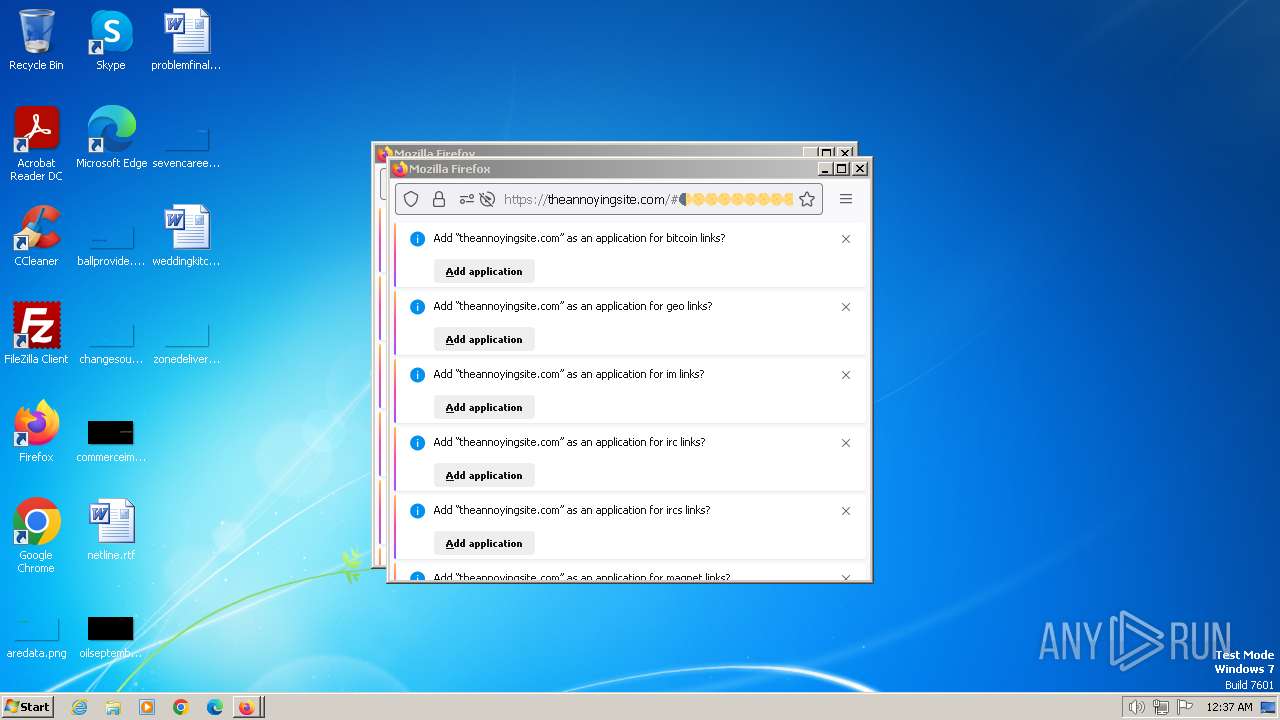
Task: Open Microsoft Edge desktop shortcut
Action: tap(111, 138)
